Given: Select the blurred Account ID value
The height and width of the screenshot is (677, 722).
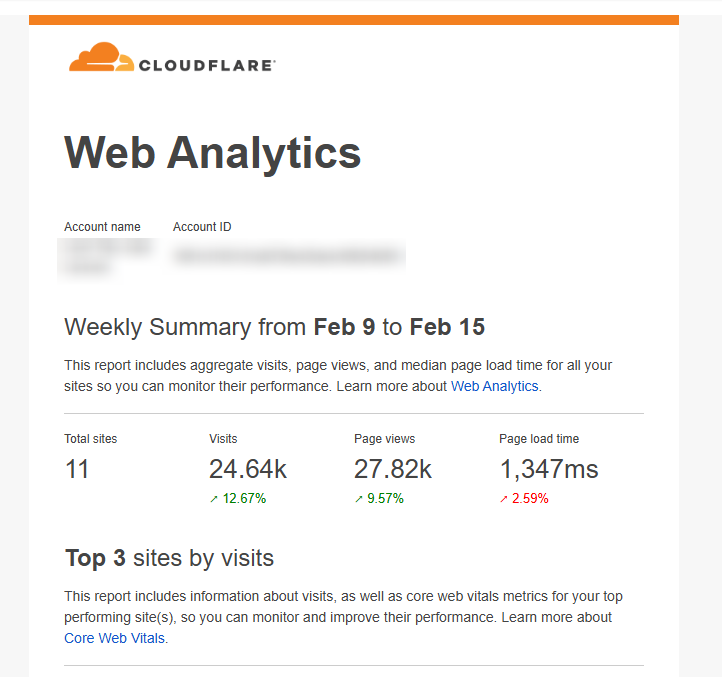Looking at the screenshot, I should click(288, 256).
